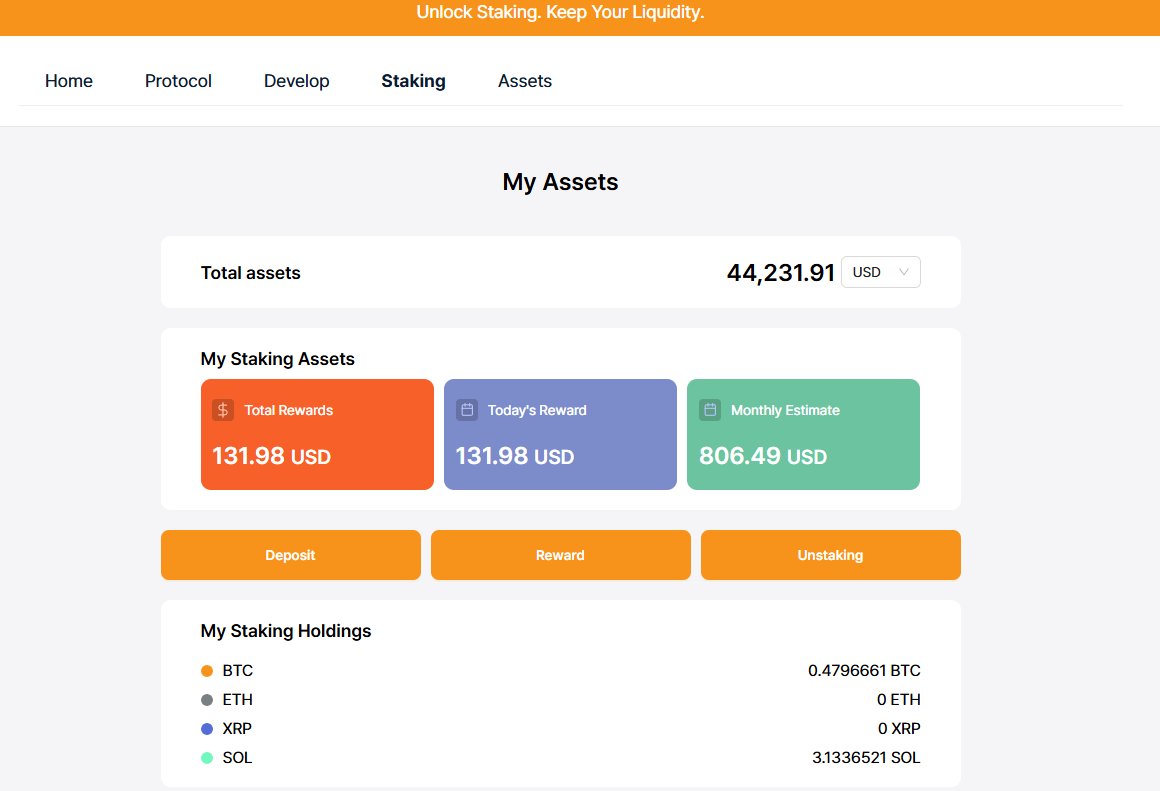The width and height of the screenshot is (1160, 791).
Task: Click the gray ETH dot in holdings
Action: point(207,700)
